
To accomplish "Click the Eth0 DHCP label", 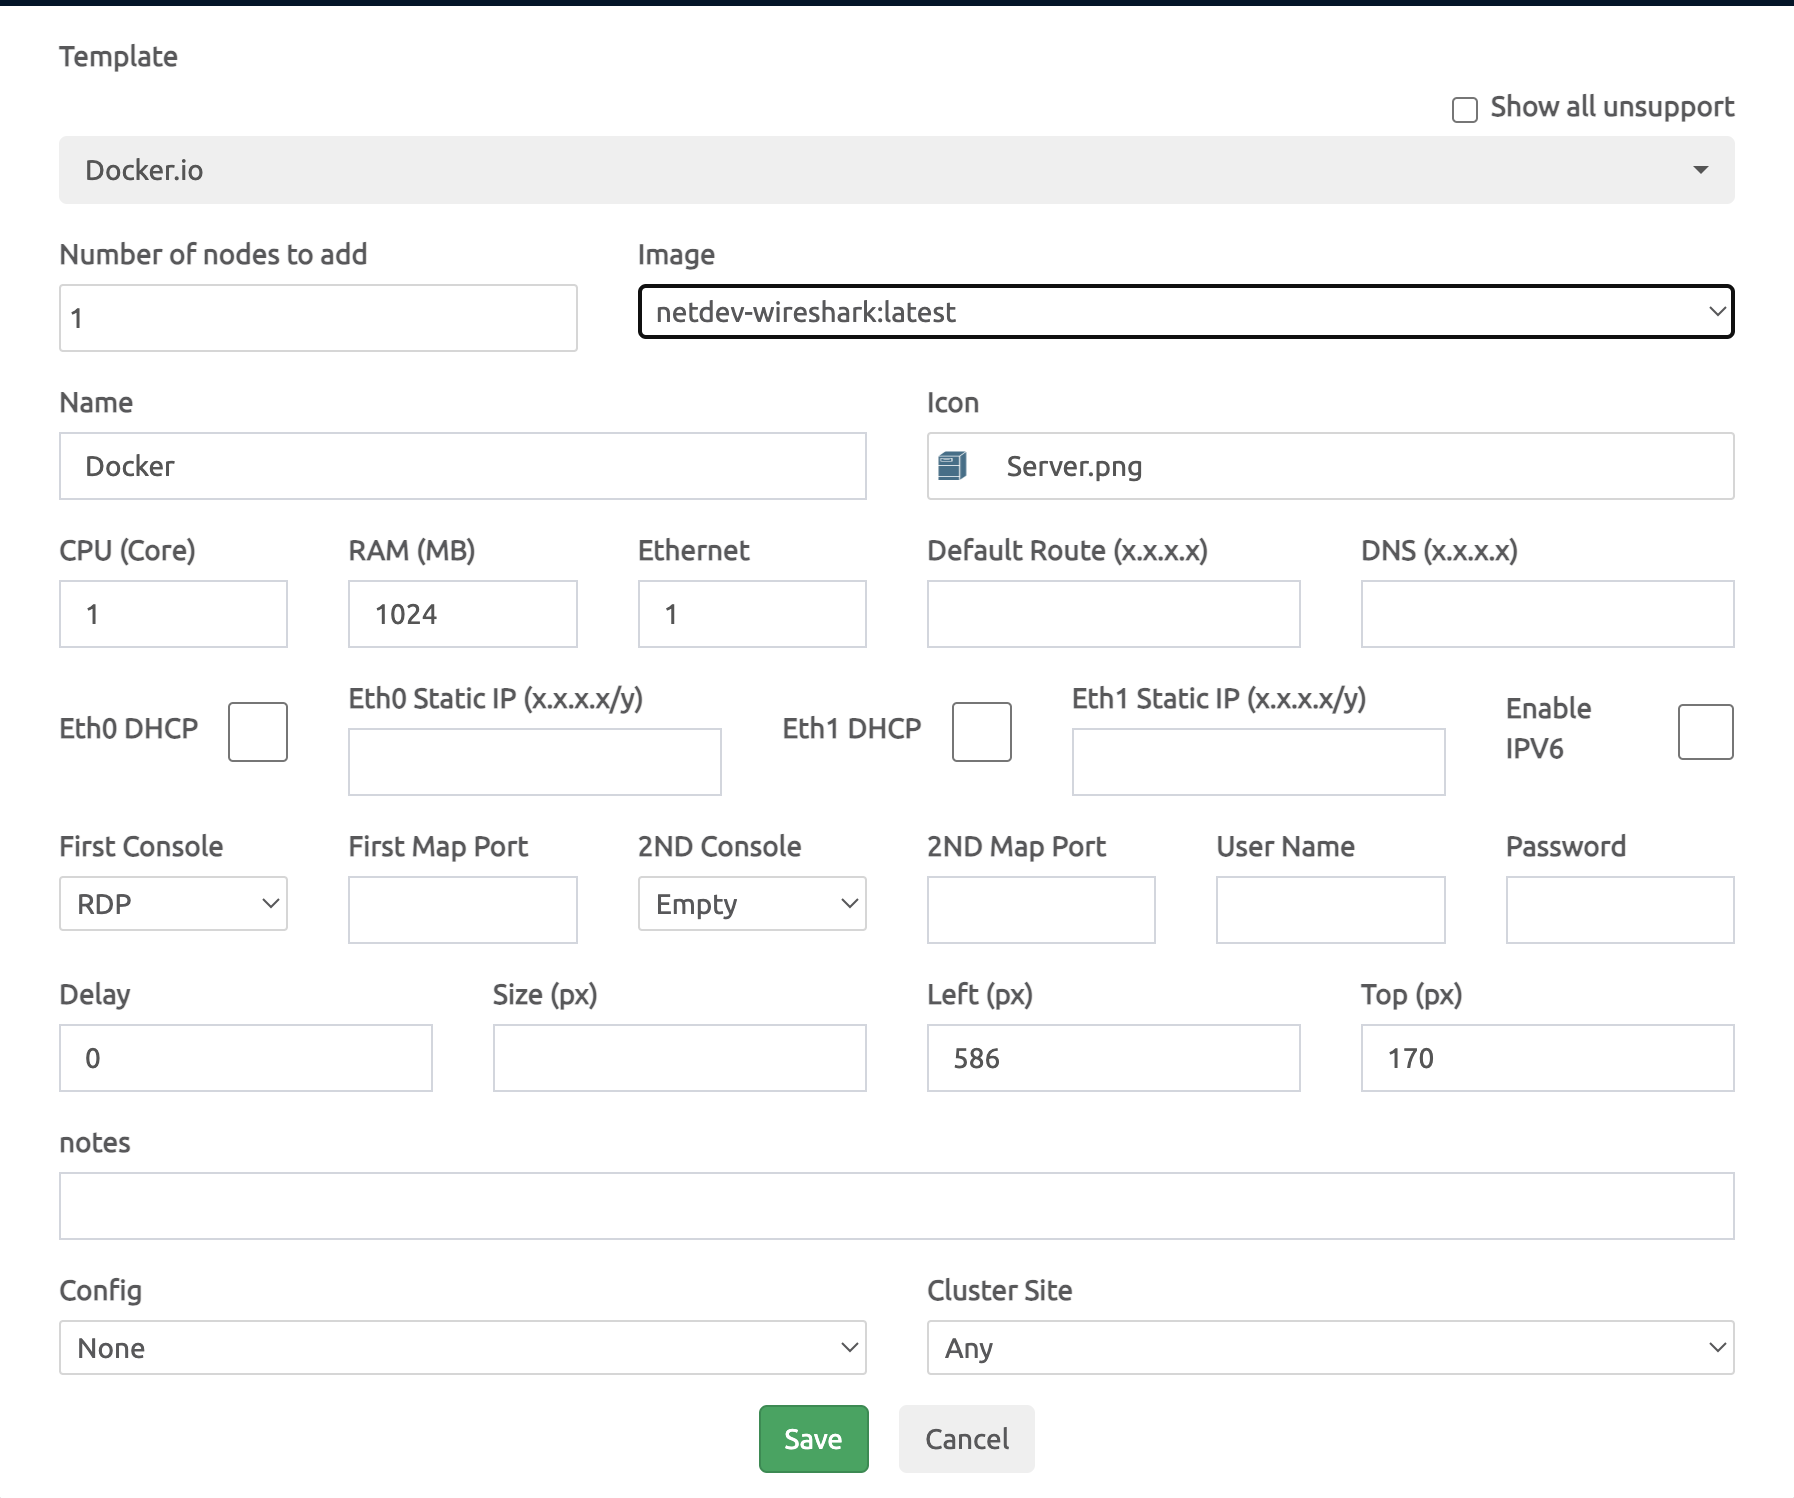I will pos(129,729).
